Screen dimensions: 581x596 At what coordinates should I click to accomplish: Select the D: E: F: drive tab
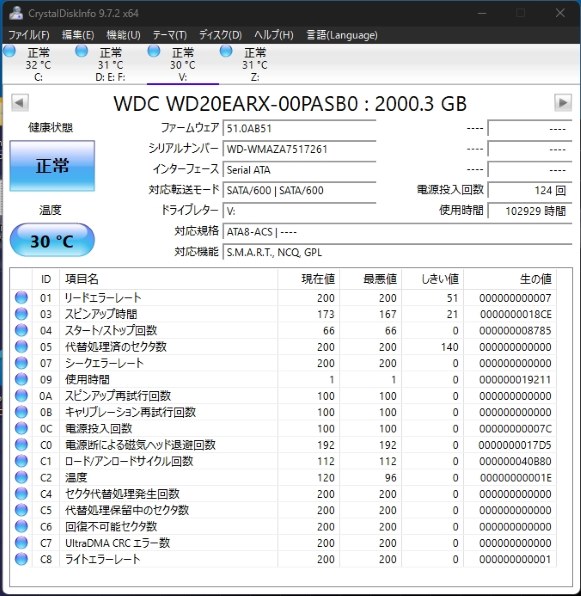(x=110, y=64)
